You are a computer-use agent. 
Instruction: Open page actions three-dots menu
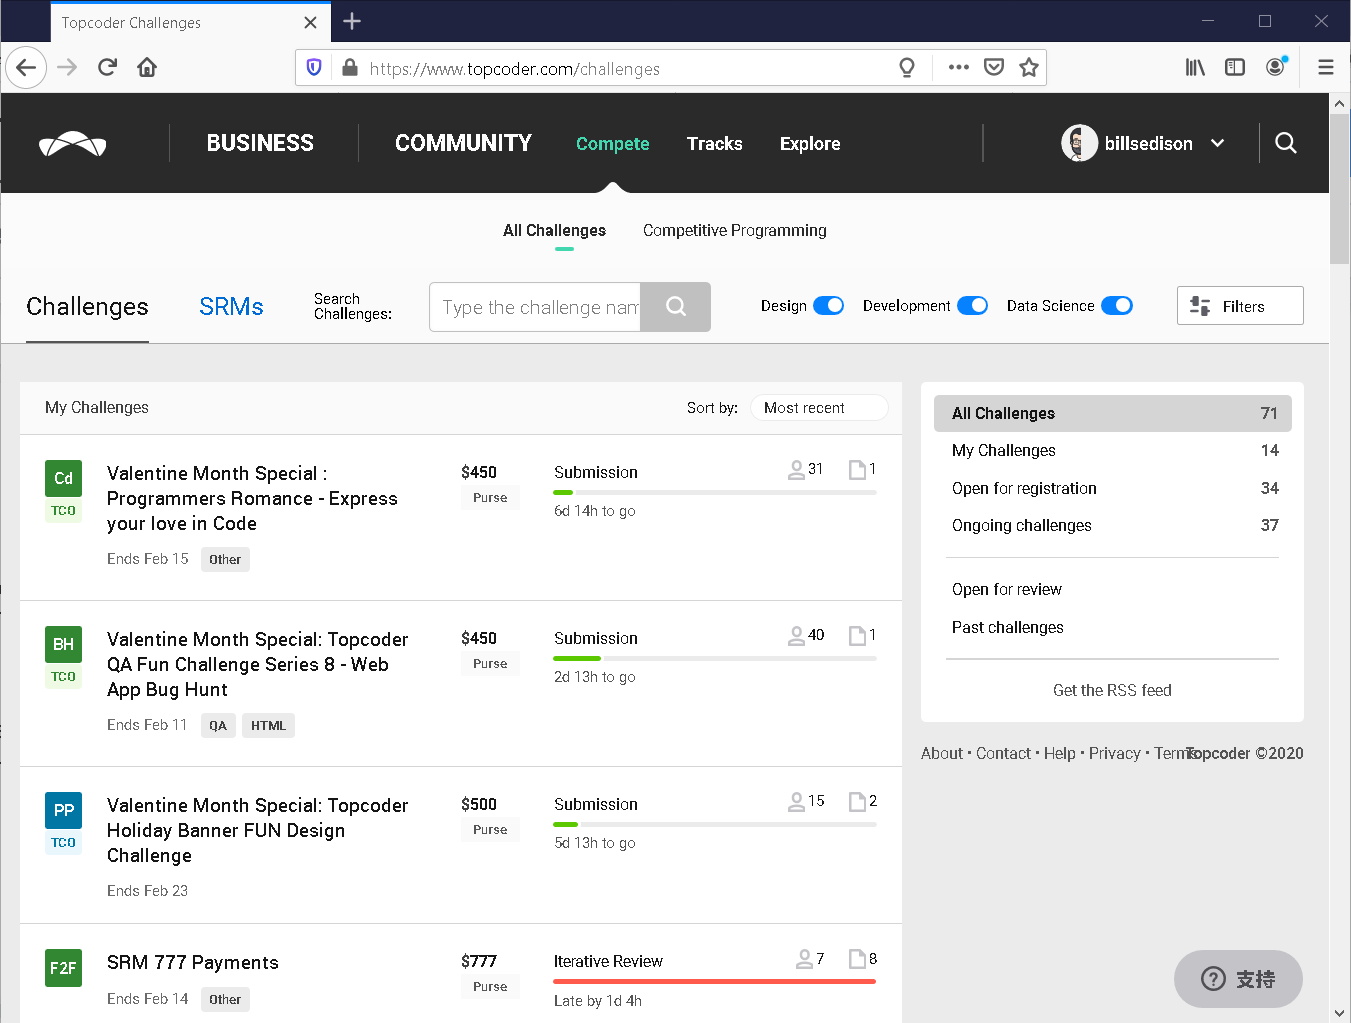click(958, 68)
